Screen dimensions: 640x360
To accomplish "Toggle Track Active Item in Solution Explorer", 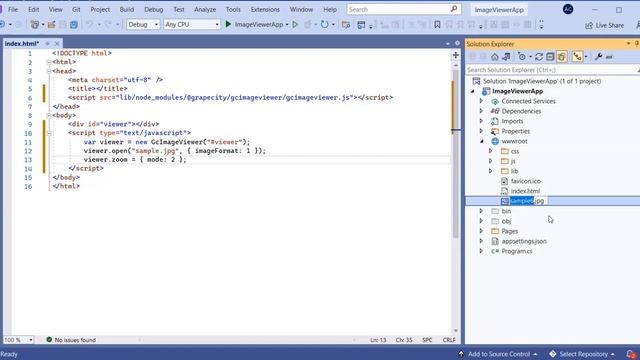I will click(577, 57).
